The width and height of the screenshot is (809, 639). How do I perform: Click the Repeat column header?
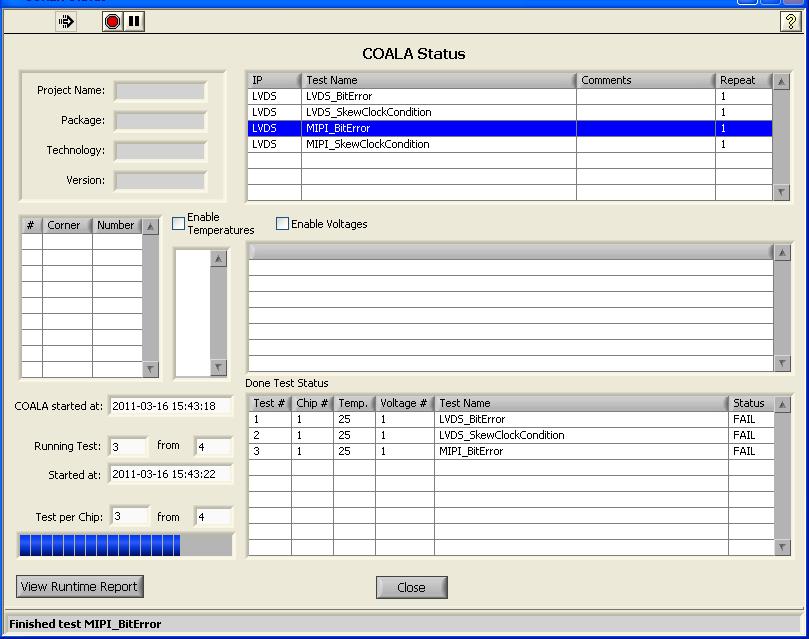(x=743, y=80)
